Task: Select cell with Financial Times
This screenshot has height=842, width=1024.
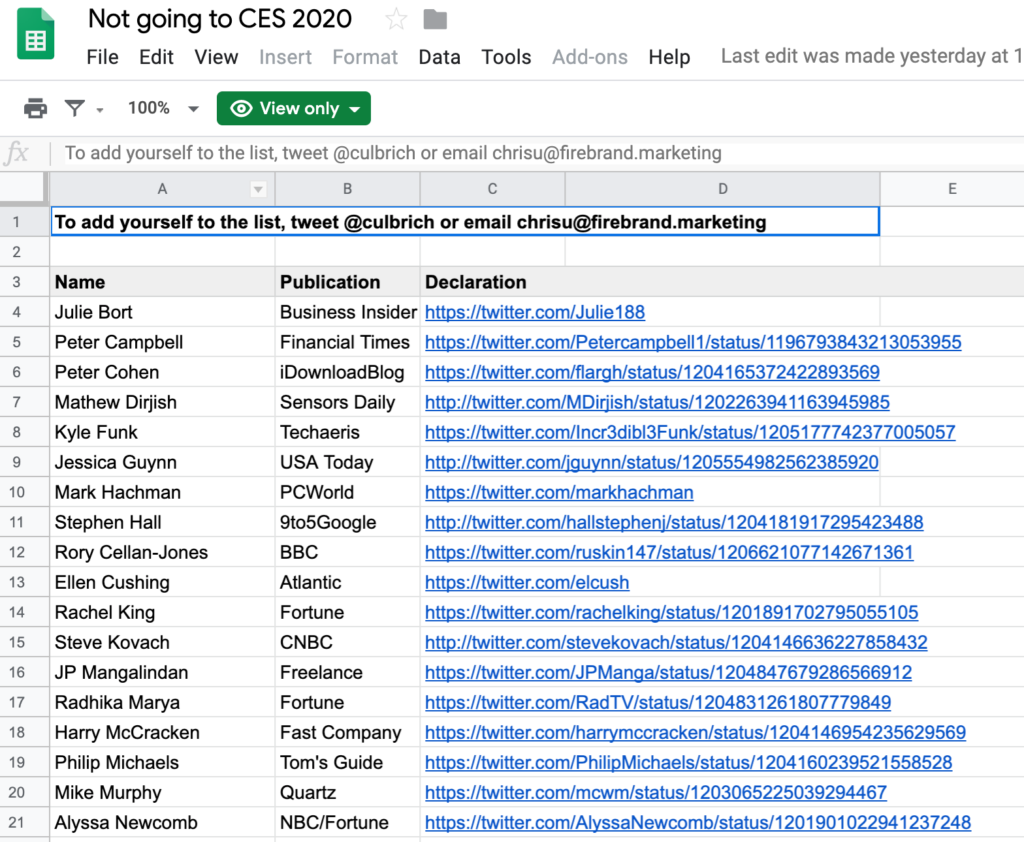Action: tap(347, 342)
